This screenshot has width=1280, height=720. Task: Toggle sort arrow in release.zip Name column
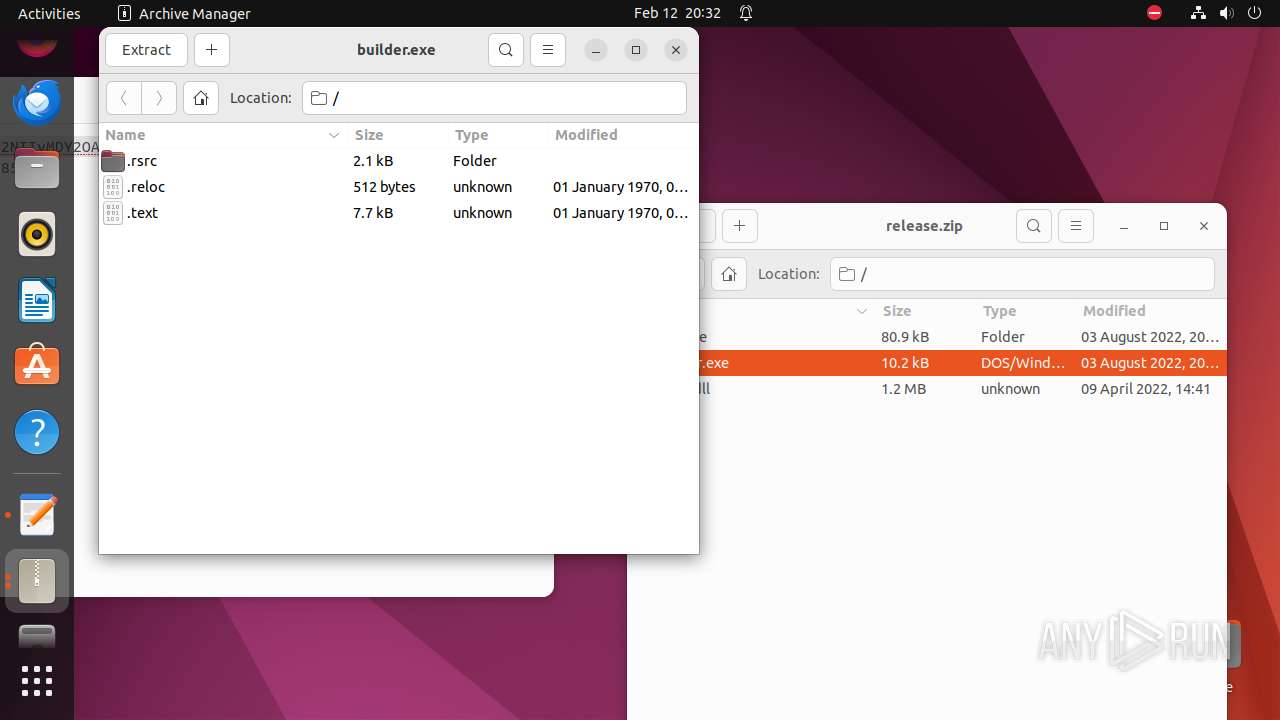pyautogui.click(x=862, y=312)
